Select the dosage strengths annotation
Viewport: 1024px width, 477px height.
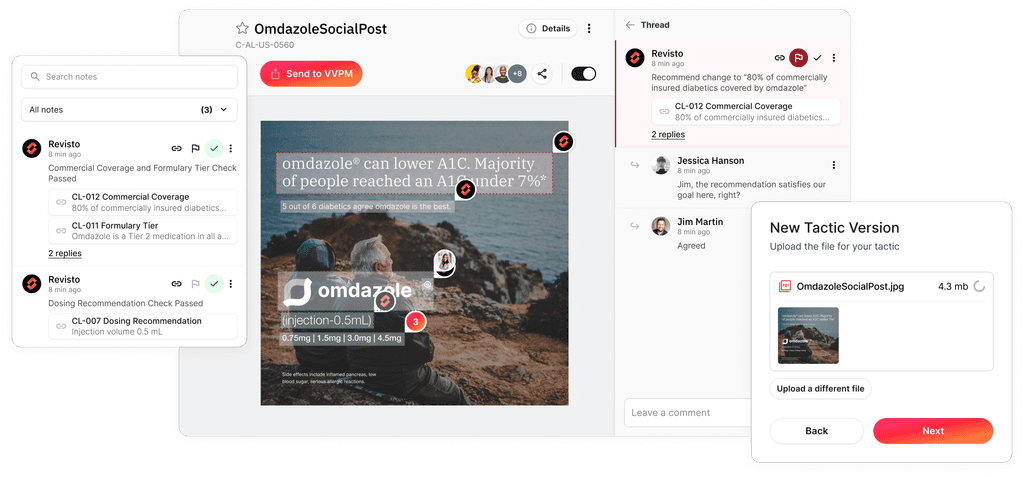[342, 338]
